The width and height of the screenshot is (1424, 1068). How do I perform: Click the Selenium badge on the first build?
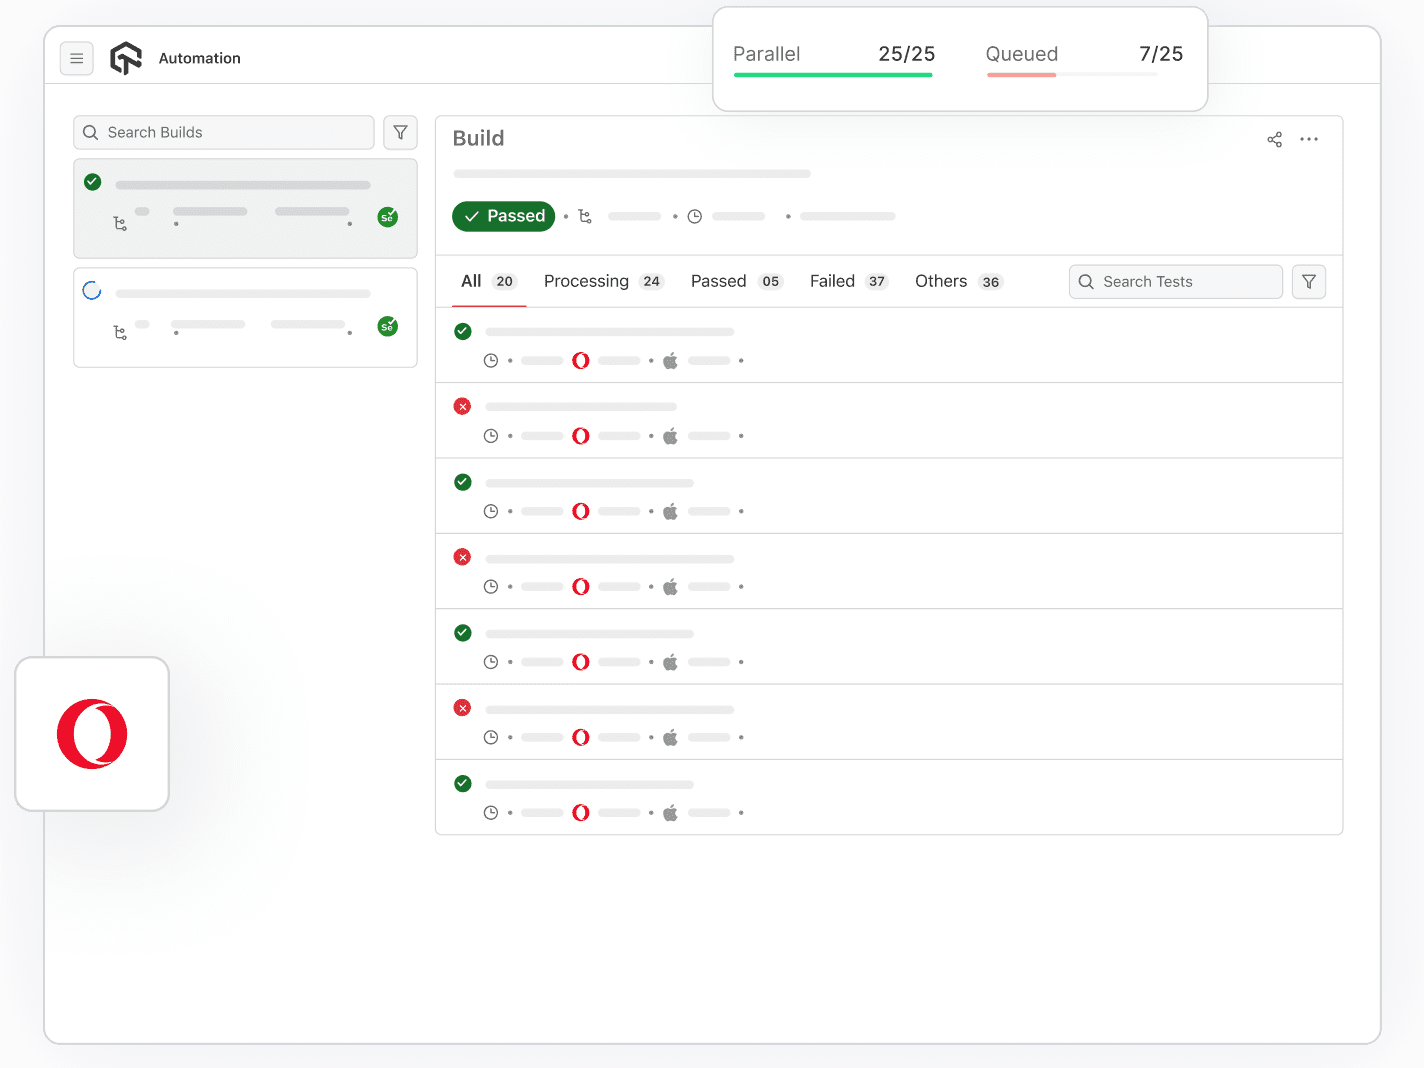tap(388, 216)
